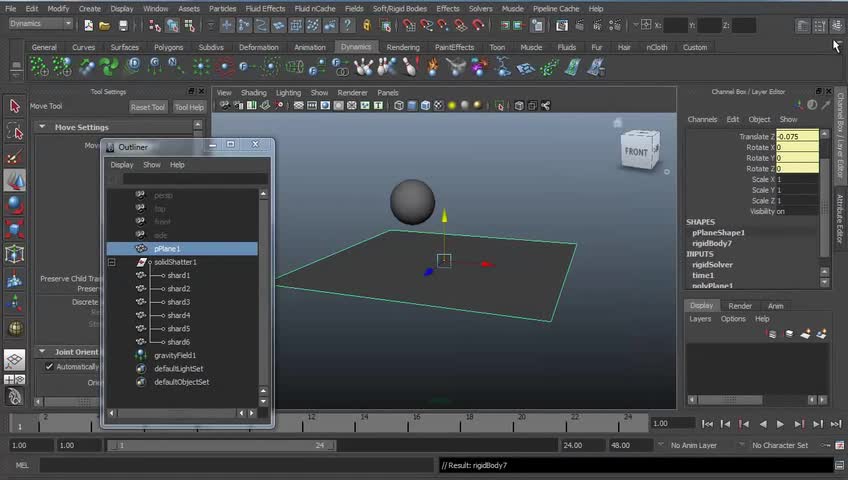The height and width of the screenshot is (480, 848).
Task: Go to start of playback range
Action: point(707,424)
